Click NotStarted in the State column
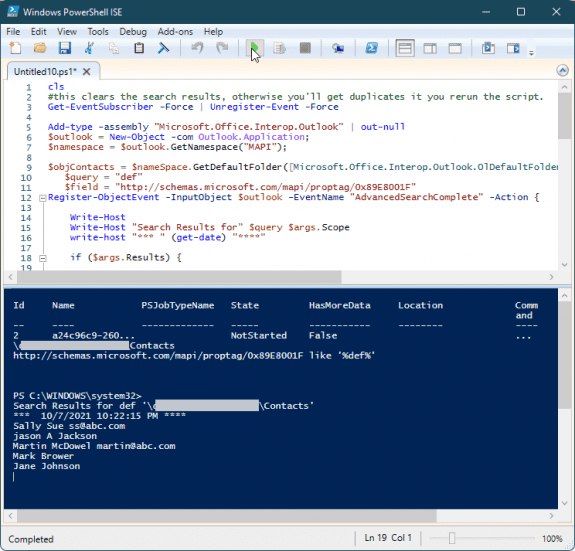Viewport: 575px width, 551px height. [259, 335]
